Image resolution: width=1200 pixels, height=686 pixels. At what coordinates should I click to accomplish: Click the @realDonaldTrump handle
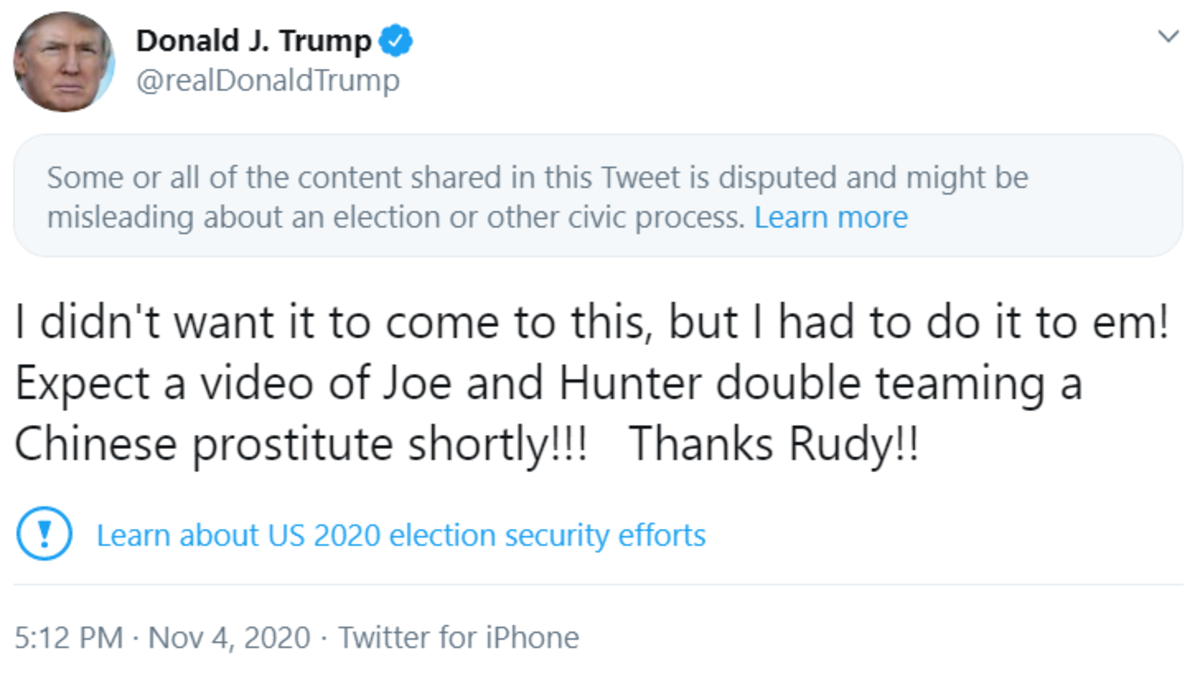(267, 80)
